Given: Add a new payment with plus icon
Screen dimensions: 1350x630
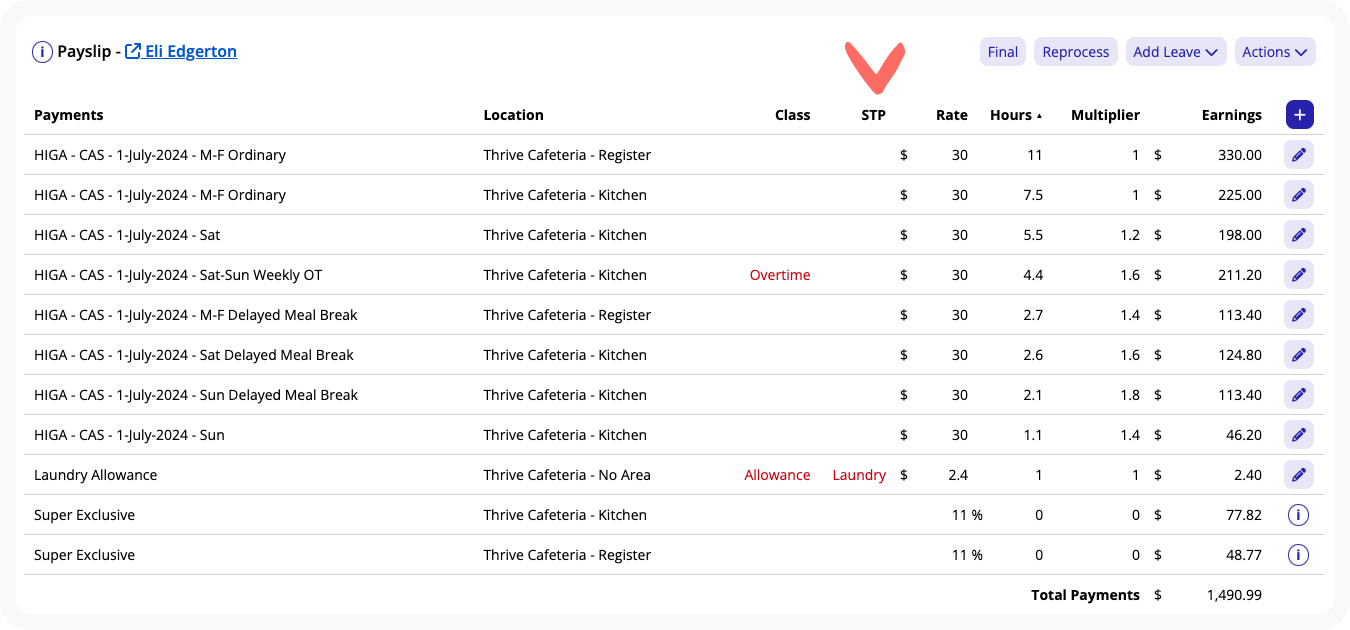Looking at the screenshot, I should click(x=1299, y=115).
